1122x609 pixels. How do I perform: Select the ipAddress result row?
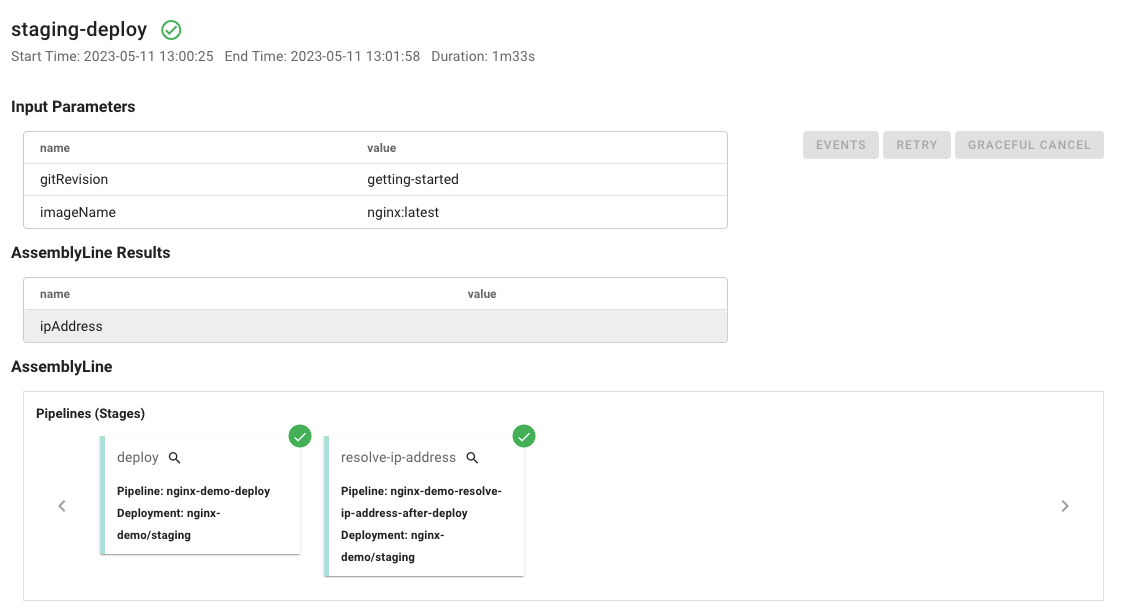coord(375,326)
